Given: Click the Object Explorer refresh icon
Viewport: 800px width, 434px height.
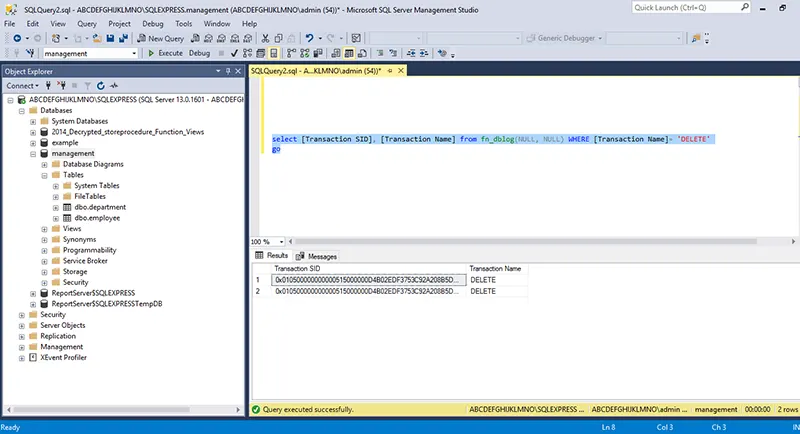Looking at the screenshot, I should pyautogui.click(x=101, y=86).
